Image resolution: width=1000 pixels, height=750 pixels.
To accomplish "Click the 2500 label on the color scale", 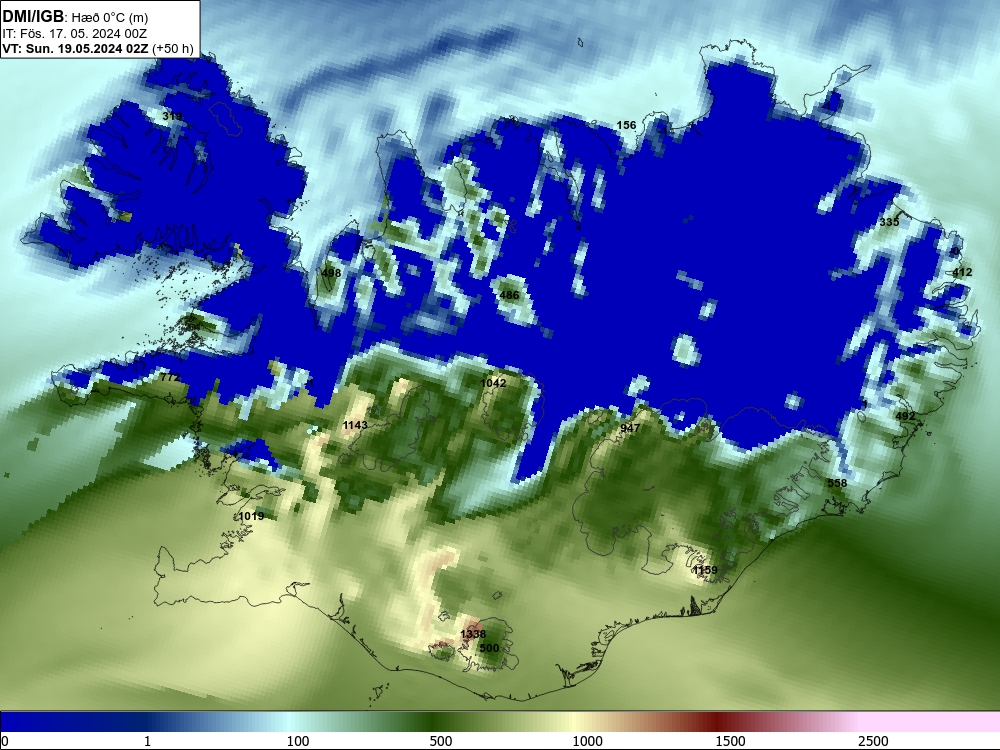I will pyautogui.click(x=873, y=741).
